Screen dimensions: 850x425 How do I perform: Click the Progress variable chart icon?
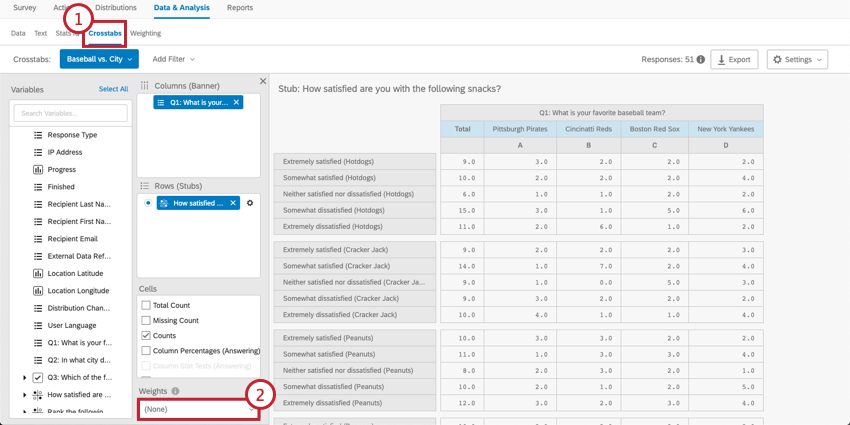tap(38, 170)
